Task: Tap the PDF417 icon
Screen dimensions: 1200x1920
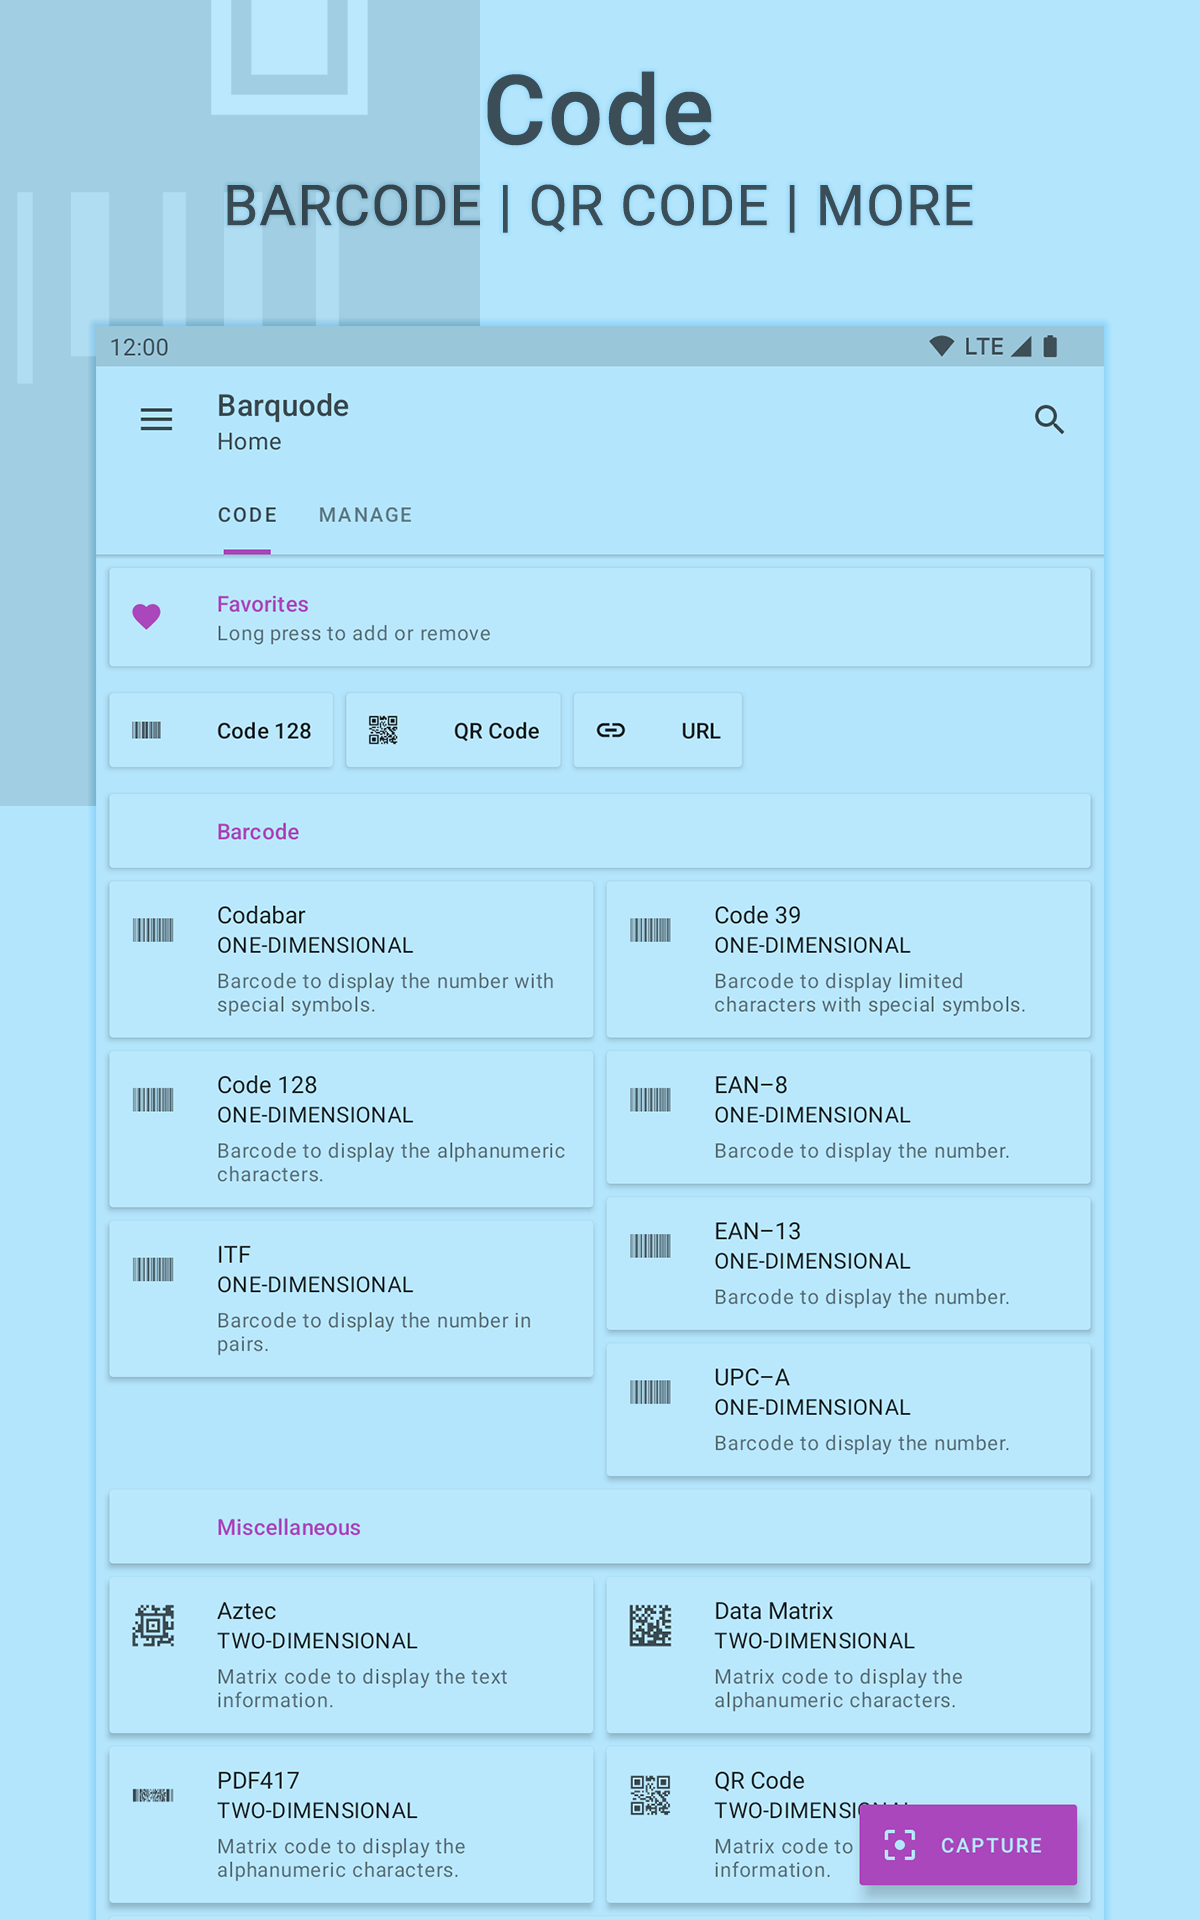Action: tap(153, 1796)
